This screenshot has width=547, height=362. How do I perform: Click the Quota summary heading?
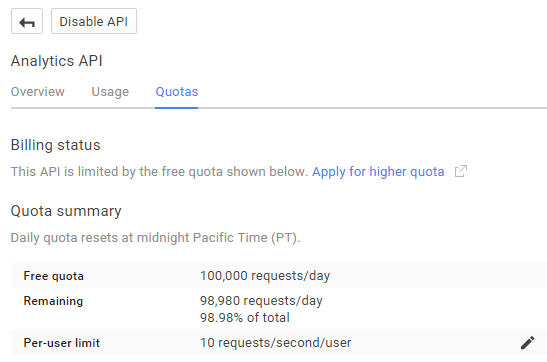[66, 211]
